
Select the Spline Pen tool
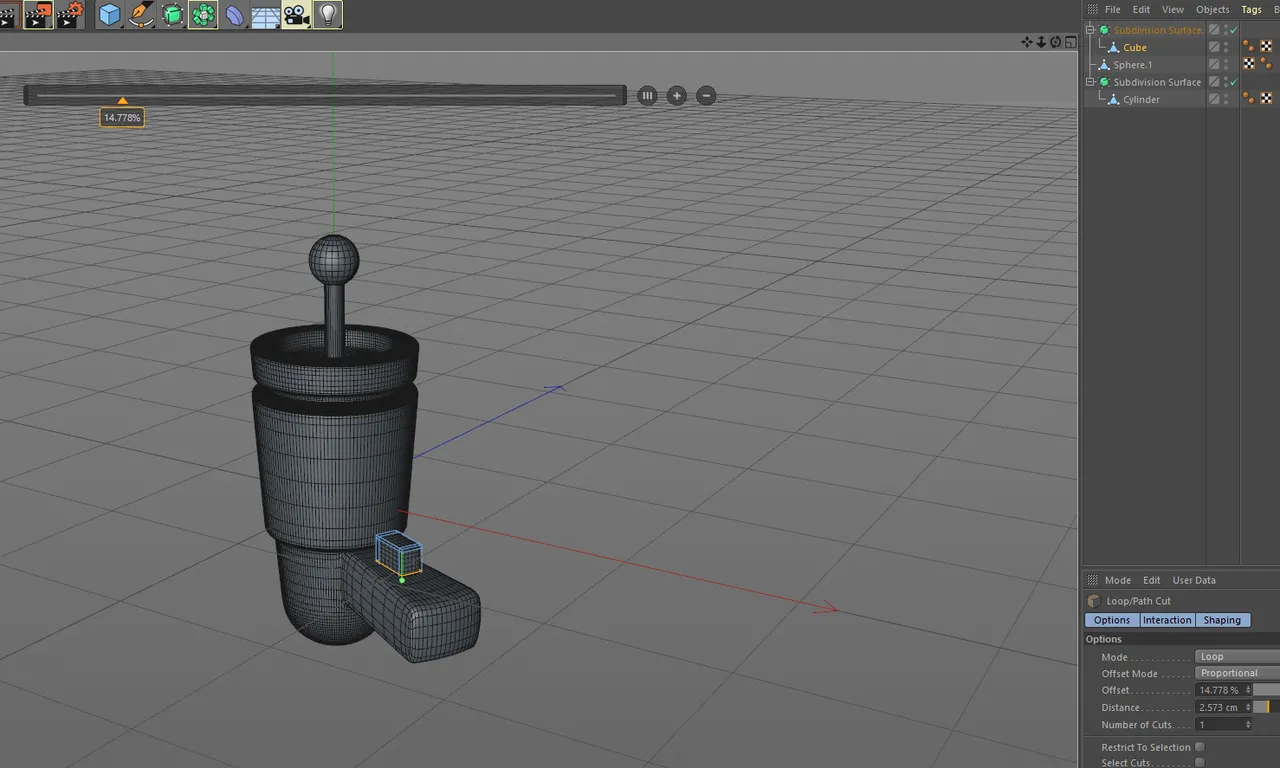tap(141, 14)
